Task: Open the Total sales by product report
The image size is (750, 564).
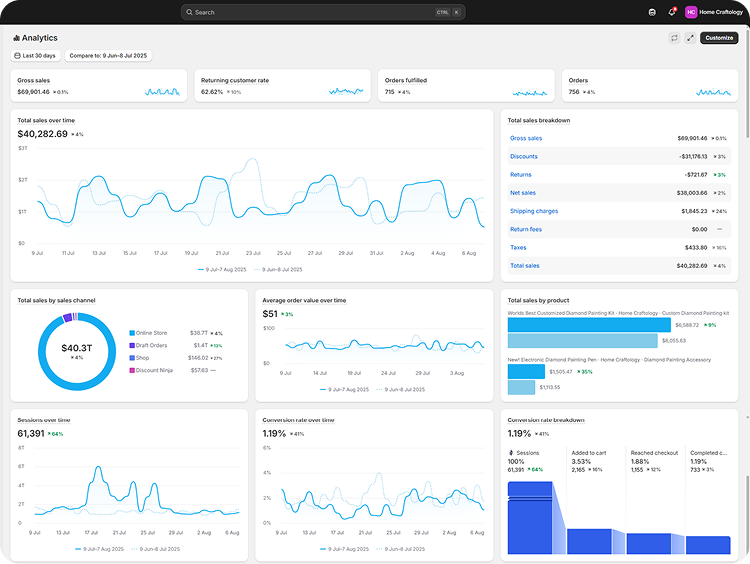Action: pyautogui.click(x=538, y=300)
